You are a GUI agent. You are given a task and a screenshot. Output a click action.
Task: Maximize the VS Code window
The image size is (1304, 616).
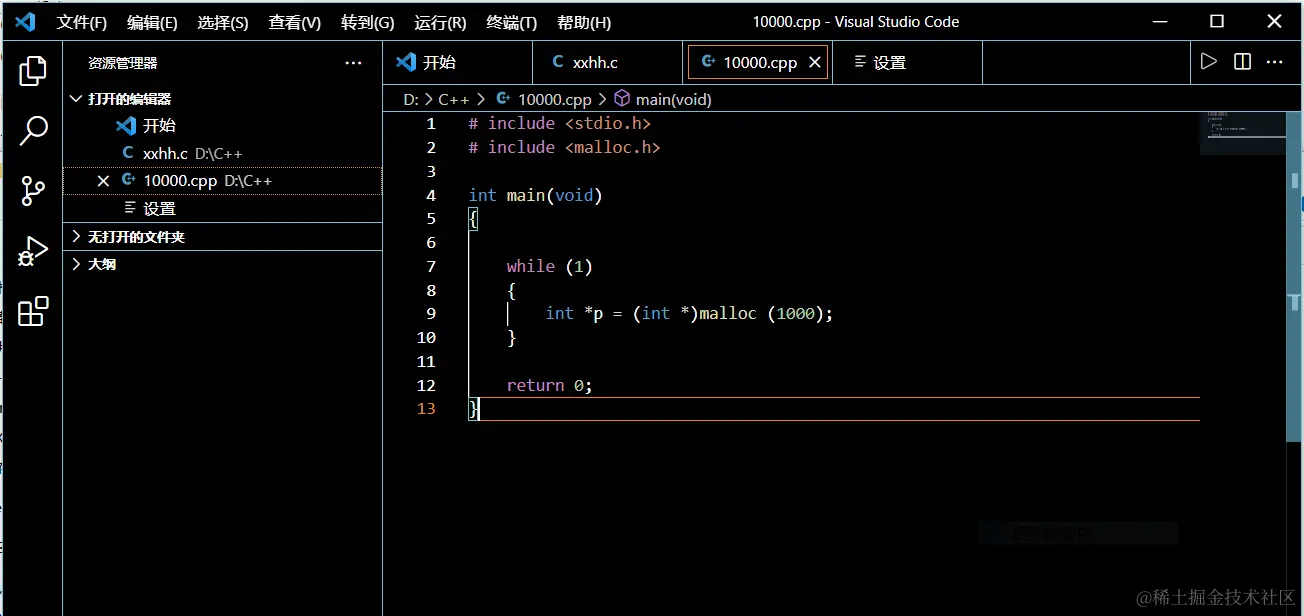[x=1216, y=21]
